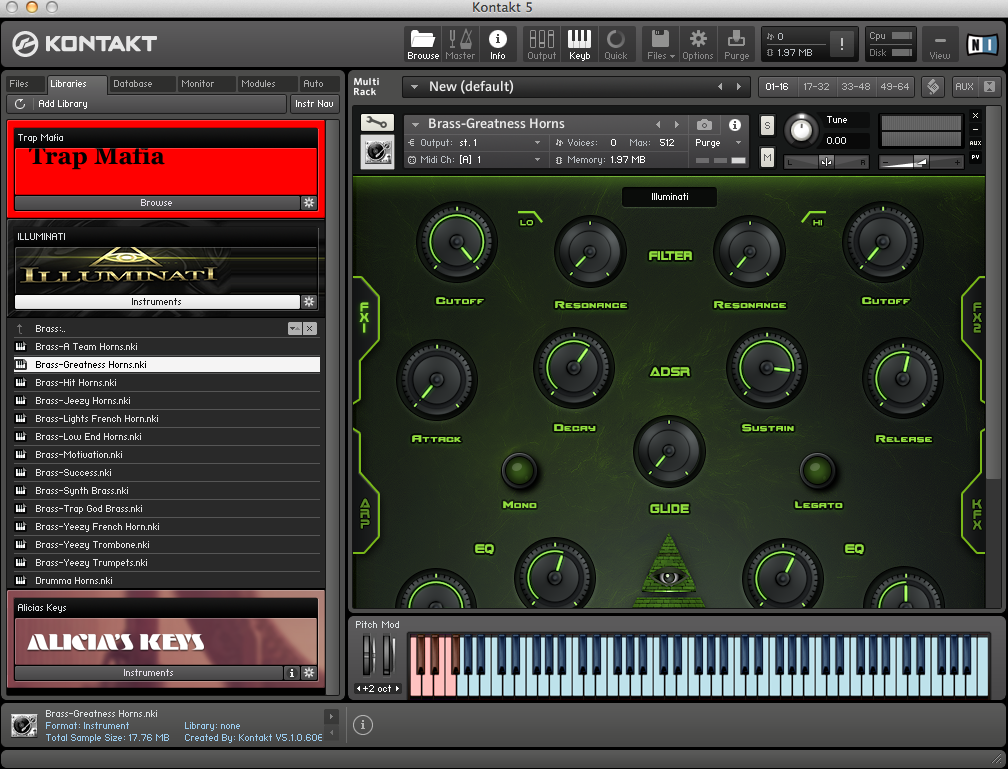Click the instrument thumbnail icon in status bar

(x=24, y=725)
